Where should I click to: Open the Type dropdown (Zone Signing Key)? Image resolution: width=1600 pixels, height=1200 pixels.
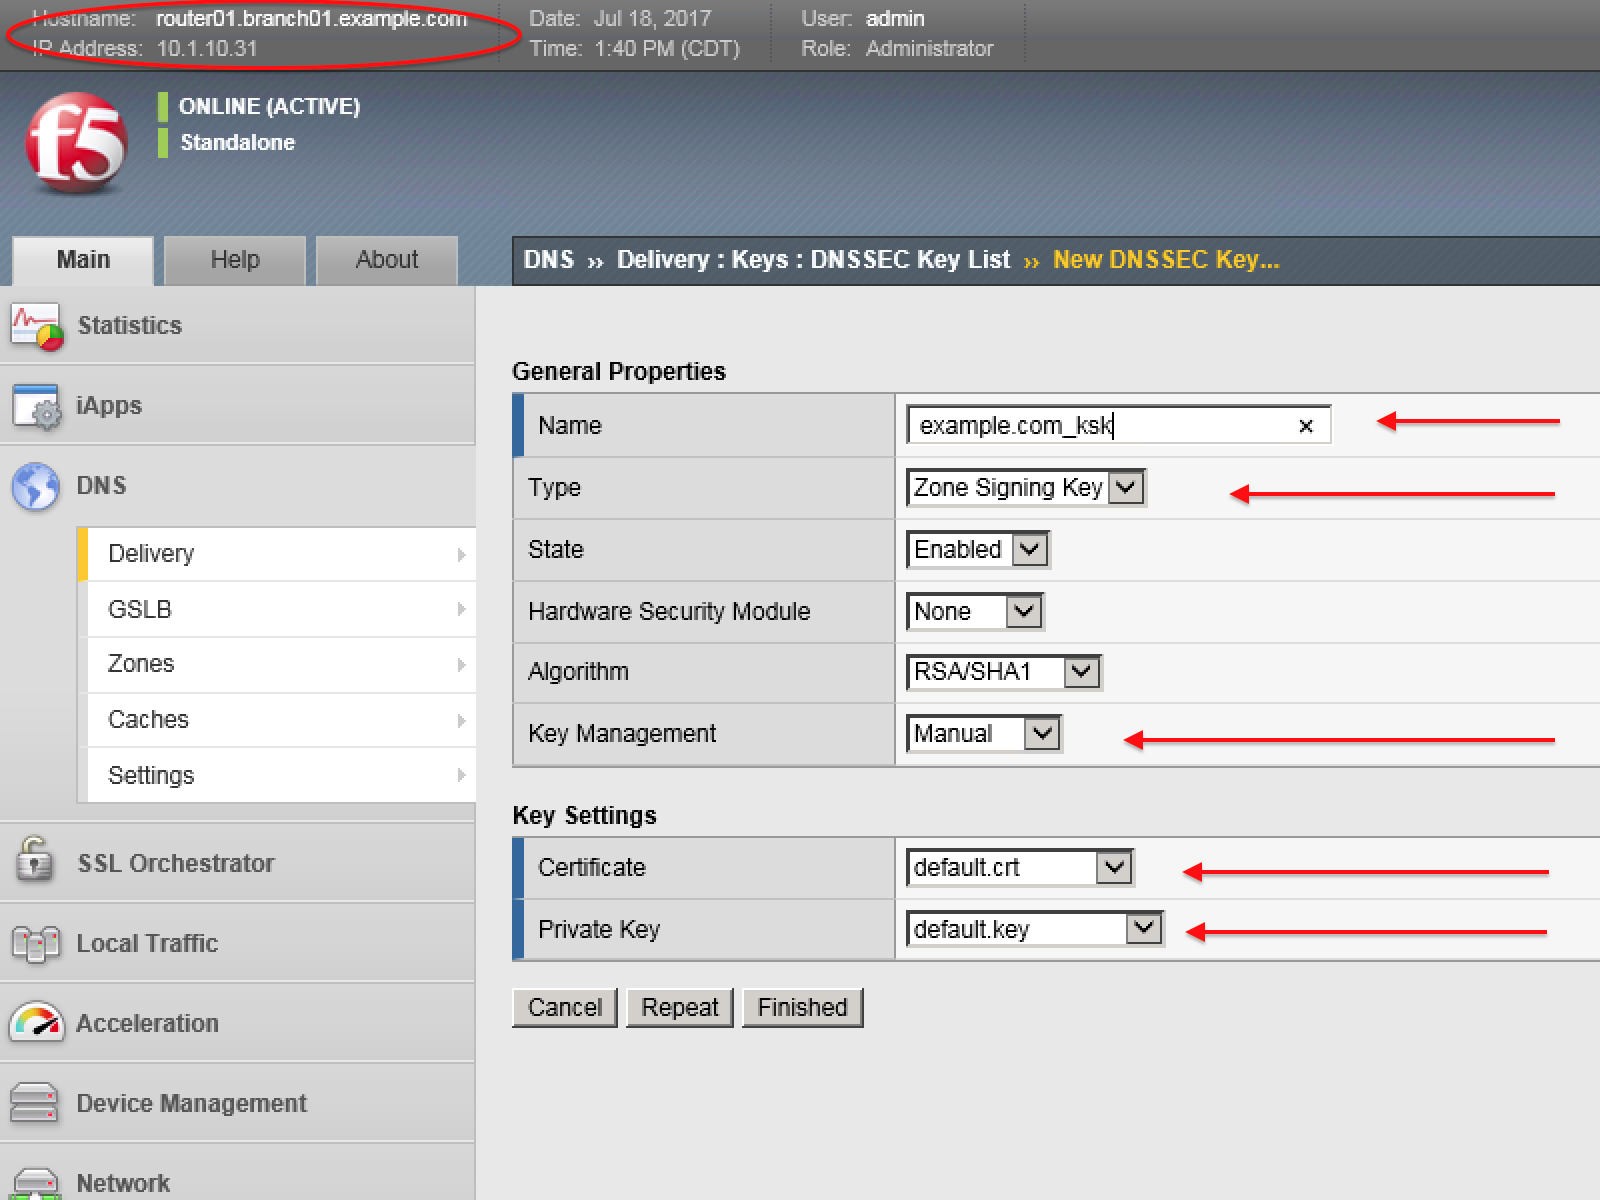coord(1026,488)
